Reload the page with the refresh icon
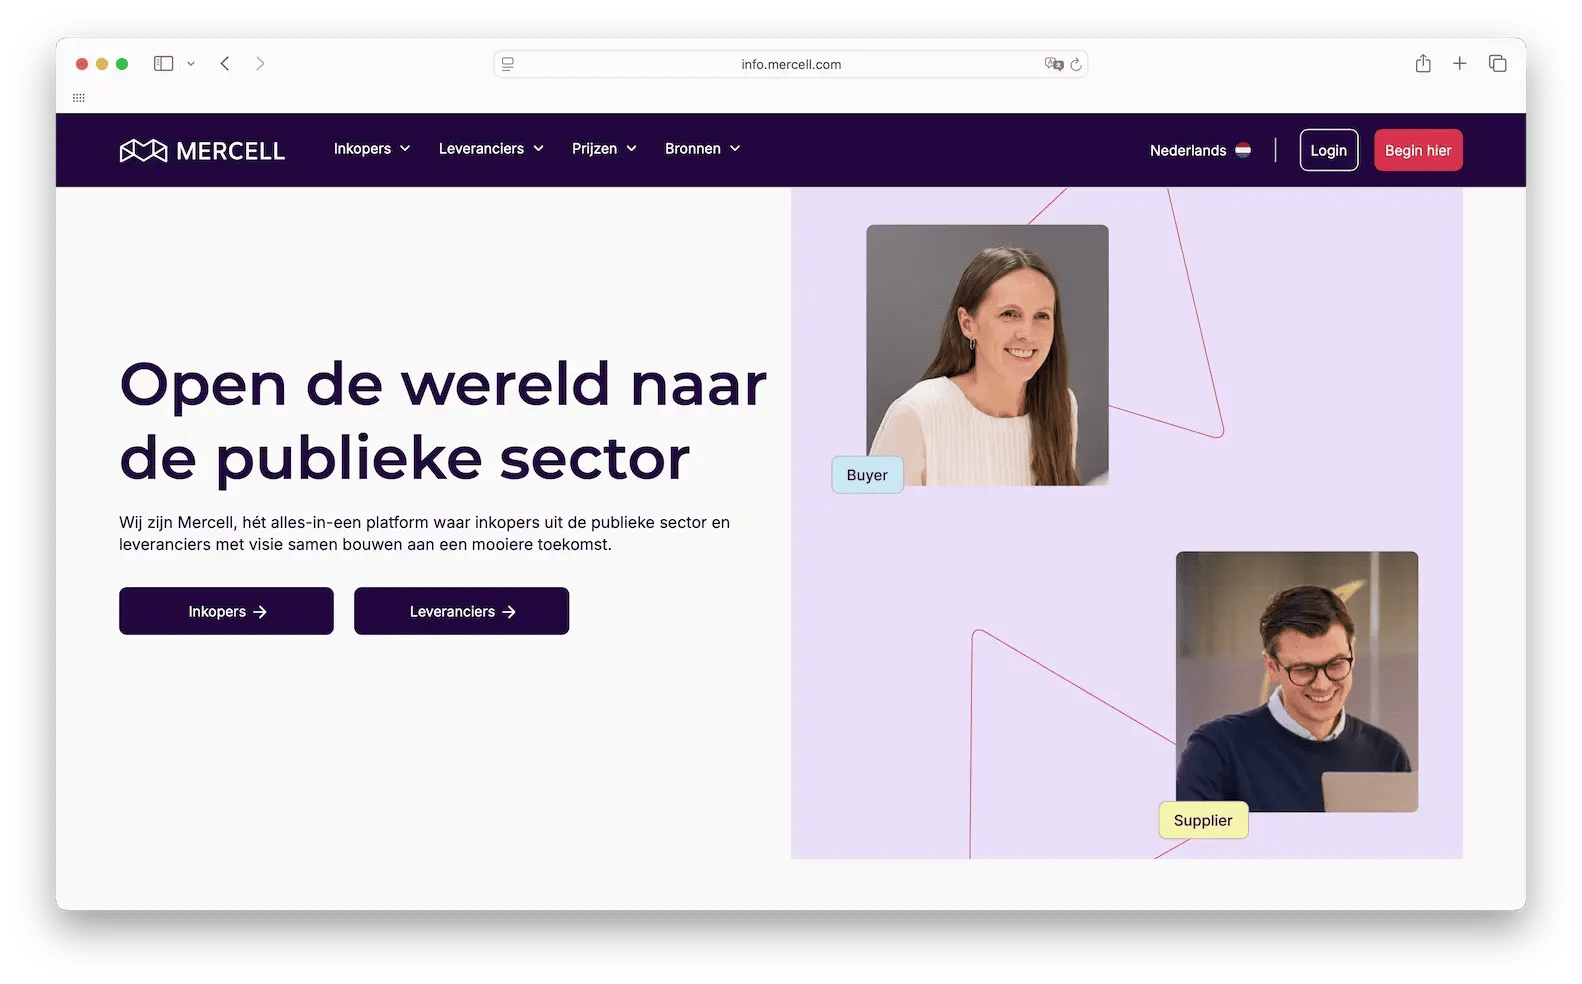This screenshot has width=1582, height=984. (1076, 64)
